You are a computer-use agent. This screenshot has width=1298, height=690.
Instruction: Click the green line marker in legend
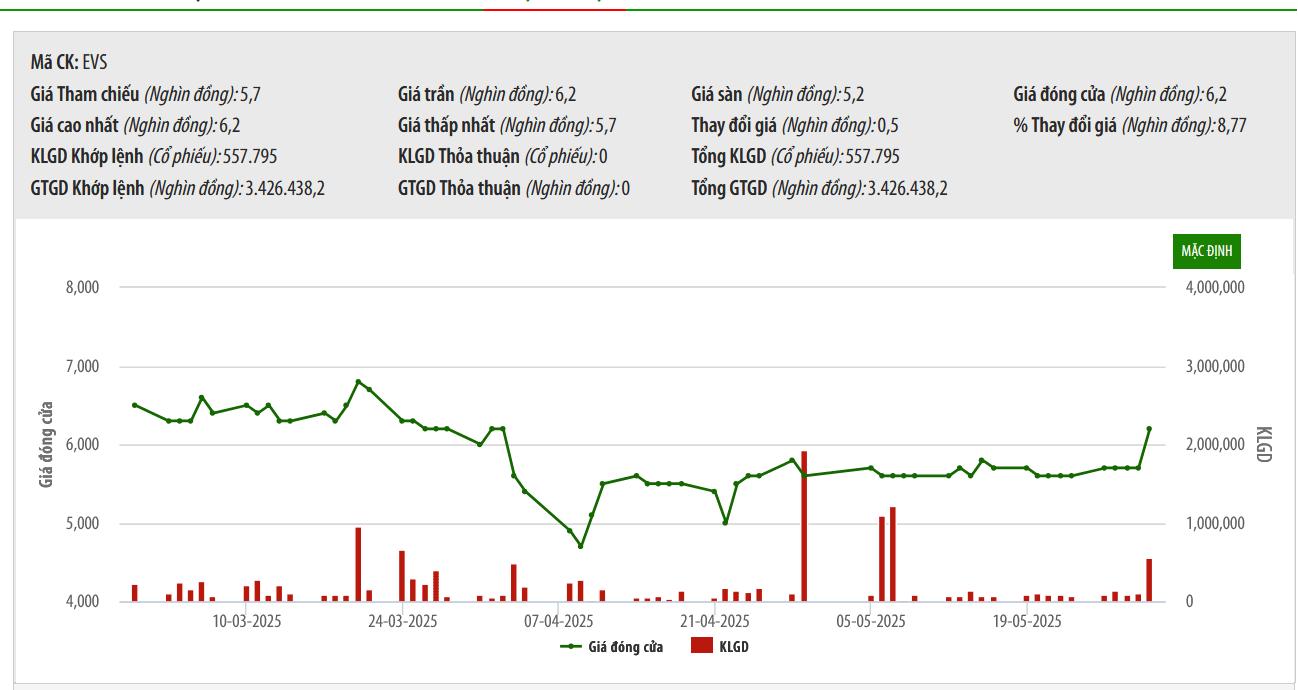tap(571, 647)
